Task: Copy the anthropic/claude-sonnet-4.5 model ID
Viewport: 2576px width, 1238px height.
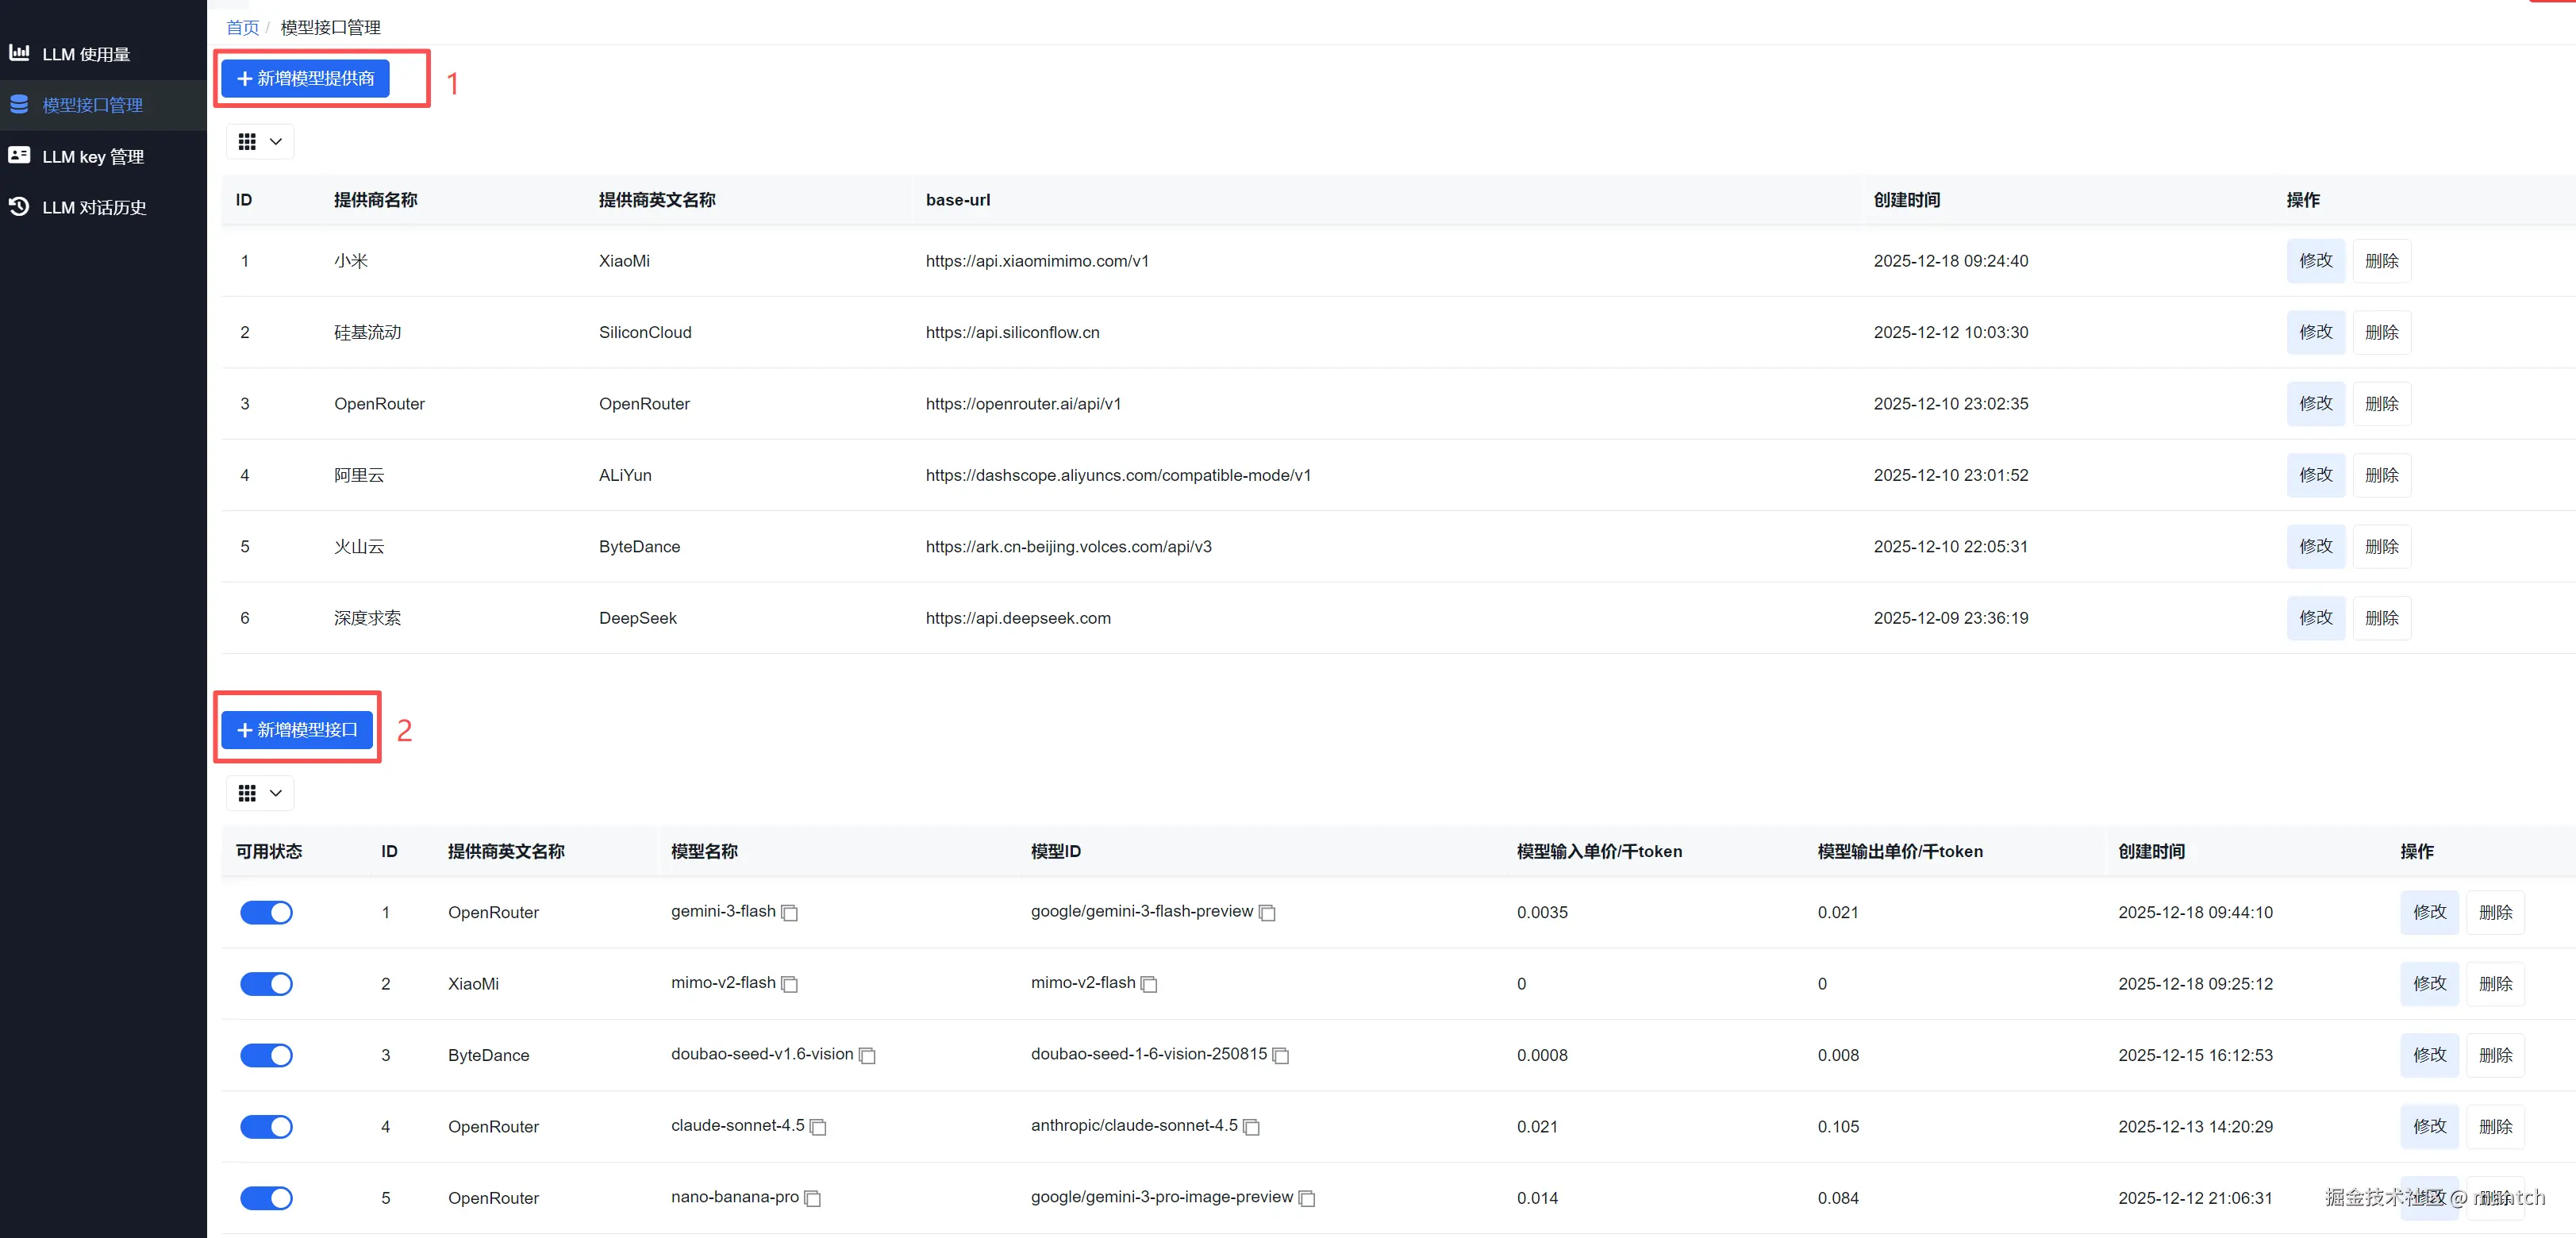Action: point(1251,1127)
